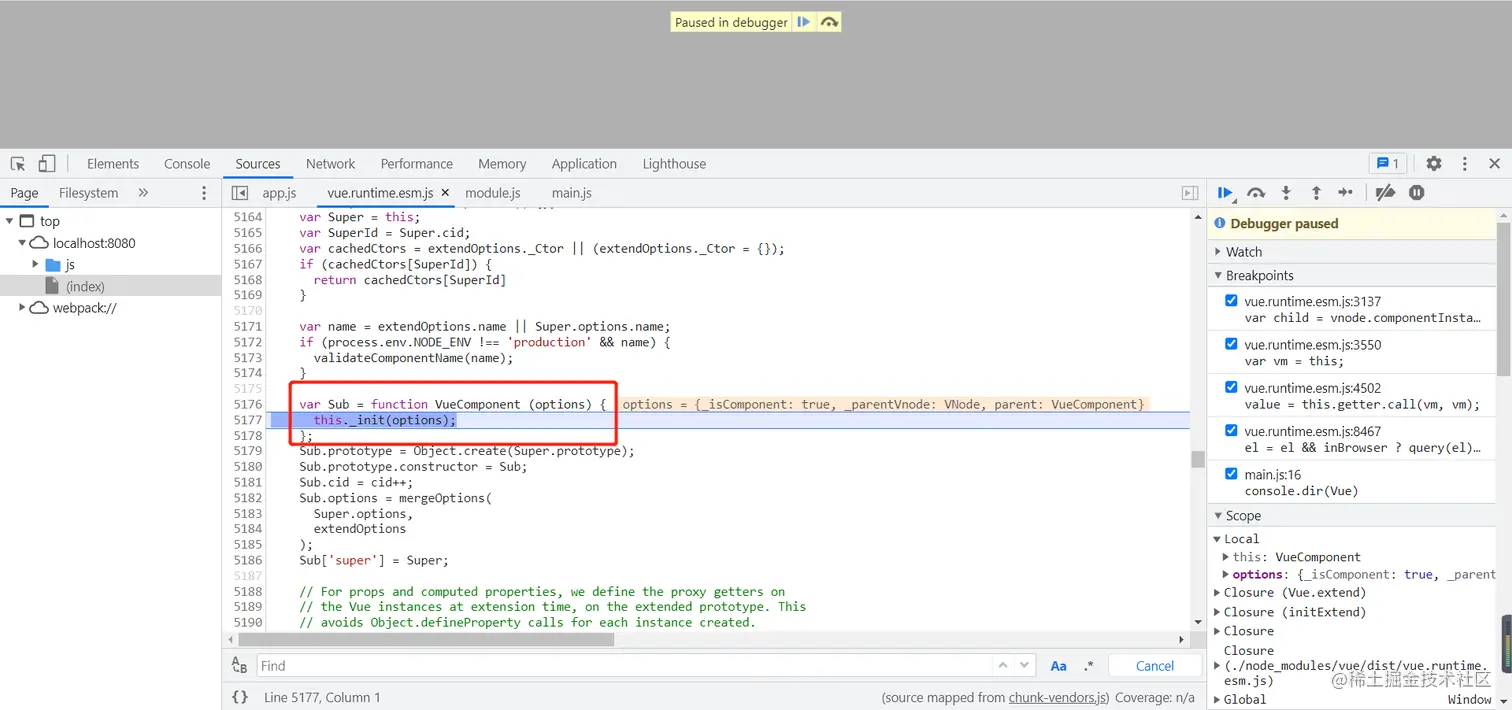
Task: Activate the inspect element picker icon
Action: tap(18, 164)
